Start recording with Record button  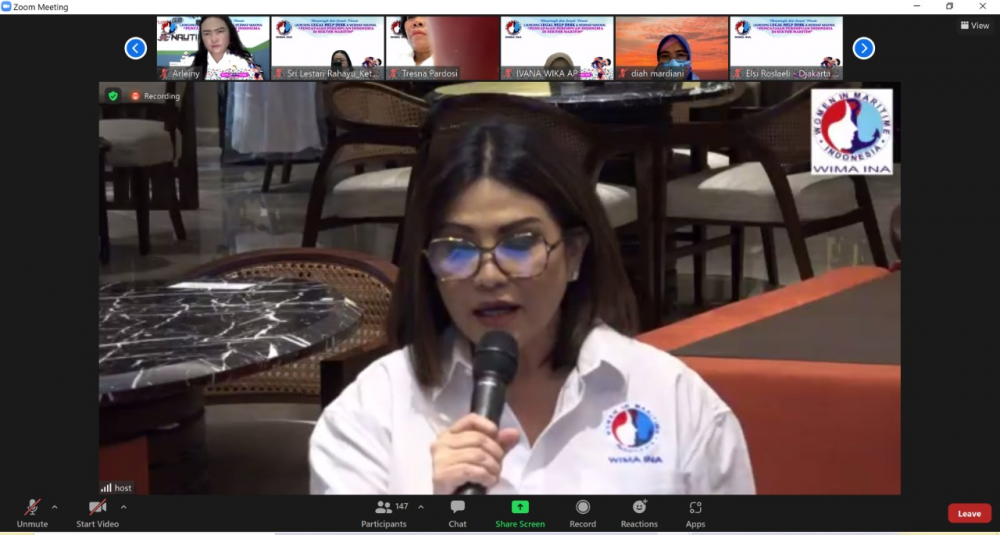pos(582,513)
